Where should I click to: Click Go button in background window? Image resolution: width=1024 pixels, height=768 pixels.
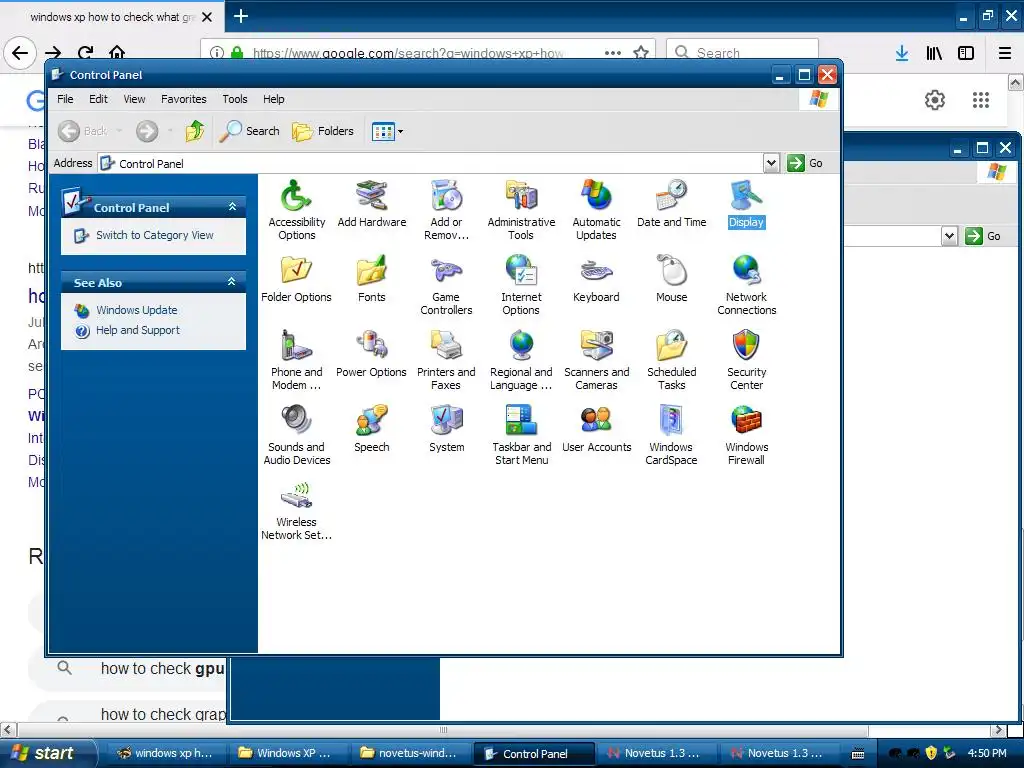(x=983, y=236)
